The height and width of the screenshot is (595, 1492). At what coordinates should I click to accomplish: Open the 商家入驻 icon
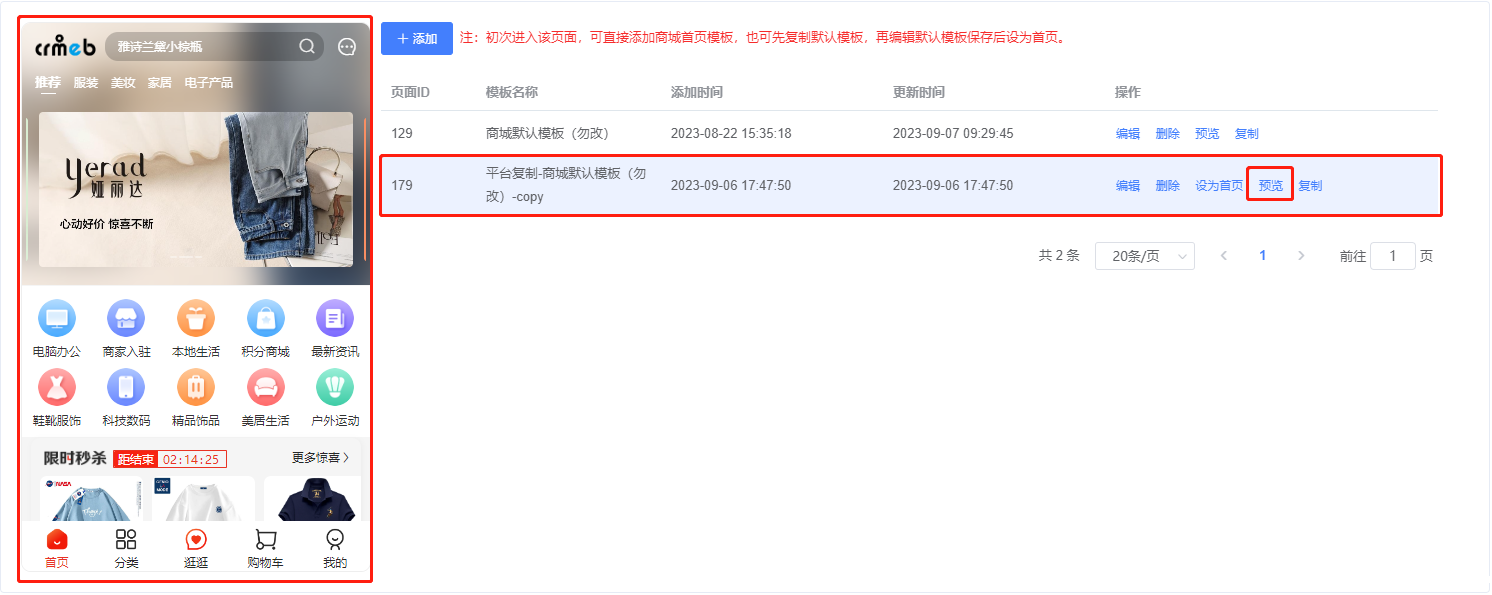pos(126,319)
